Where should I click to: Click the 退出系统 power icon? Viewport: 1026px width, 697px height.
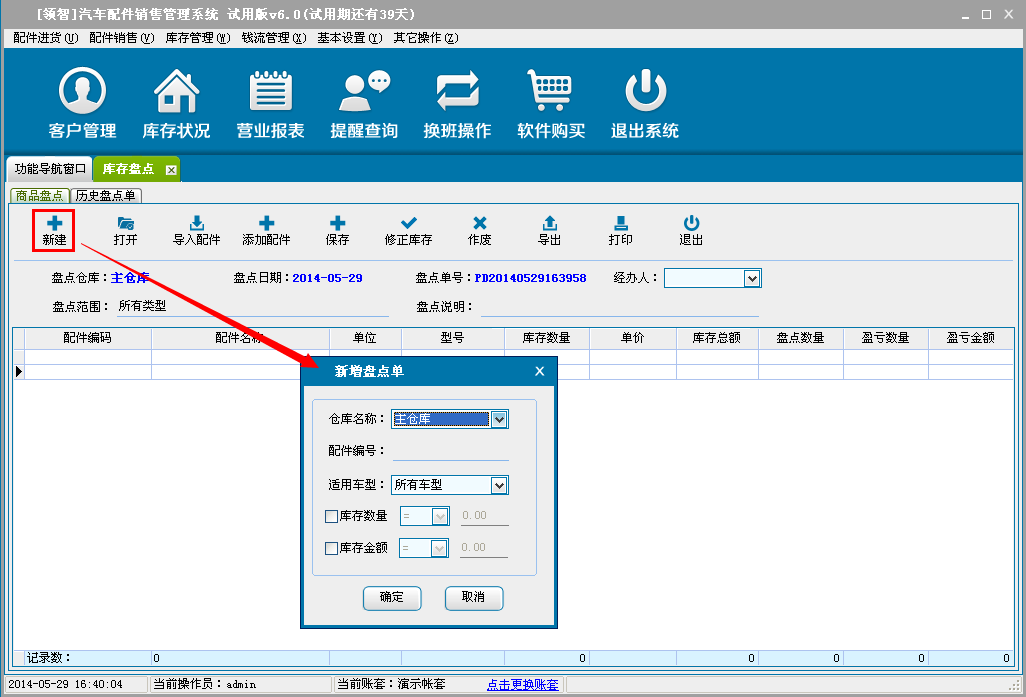tap(645, 92)
